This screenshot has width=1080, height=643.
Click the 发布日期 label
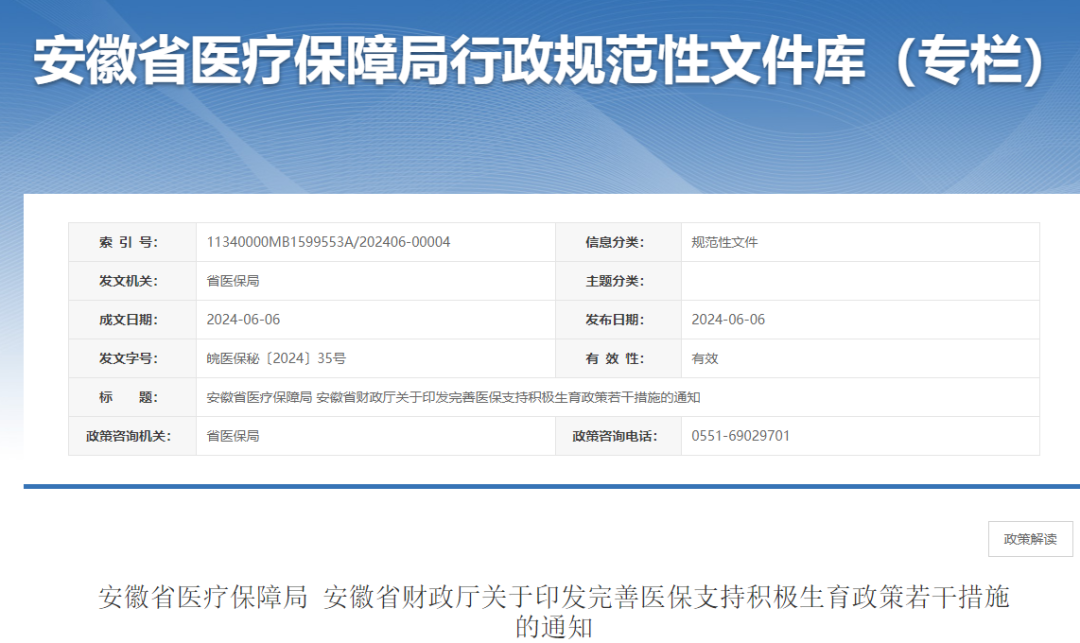pos(614,319)
